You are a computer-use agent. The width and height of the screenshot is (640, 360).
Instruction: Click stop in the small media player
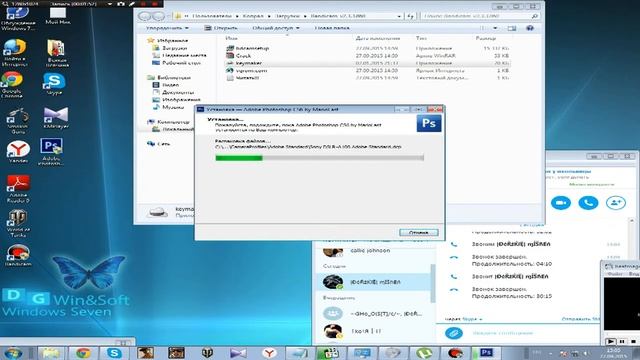(x=633, y=341)
